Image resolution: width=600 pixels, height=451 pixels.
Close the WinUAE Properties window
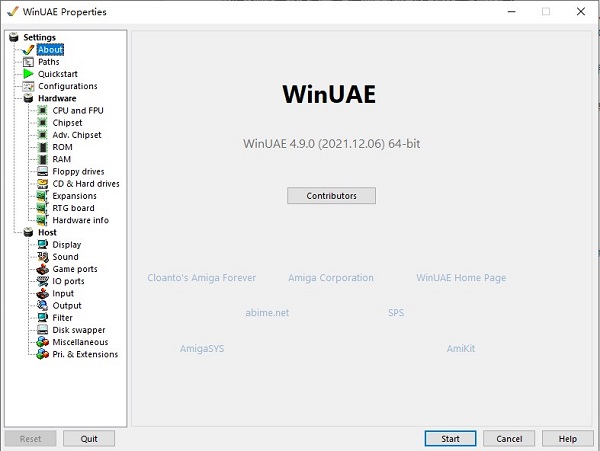pos(581,11)
